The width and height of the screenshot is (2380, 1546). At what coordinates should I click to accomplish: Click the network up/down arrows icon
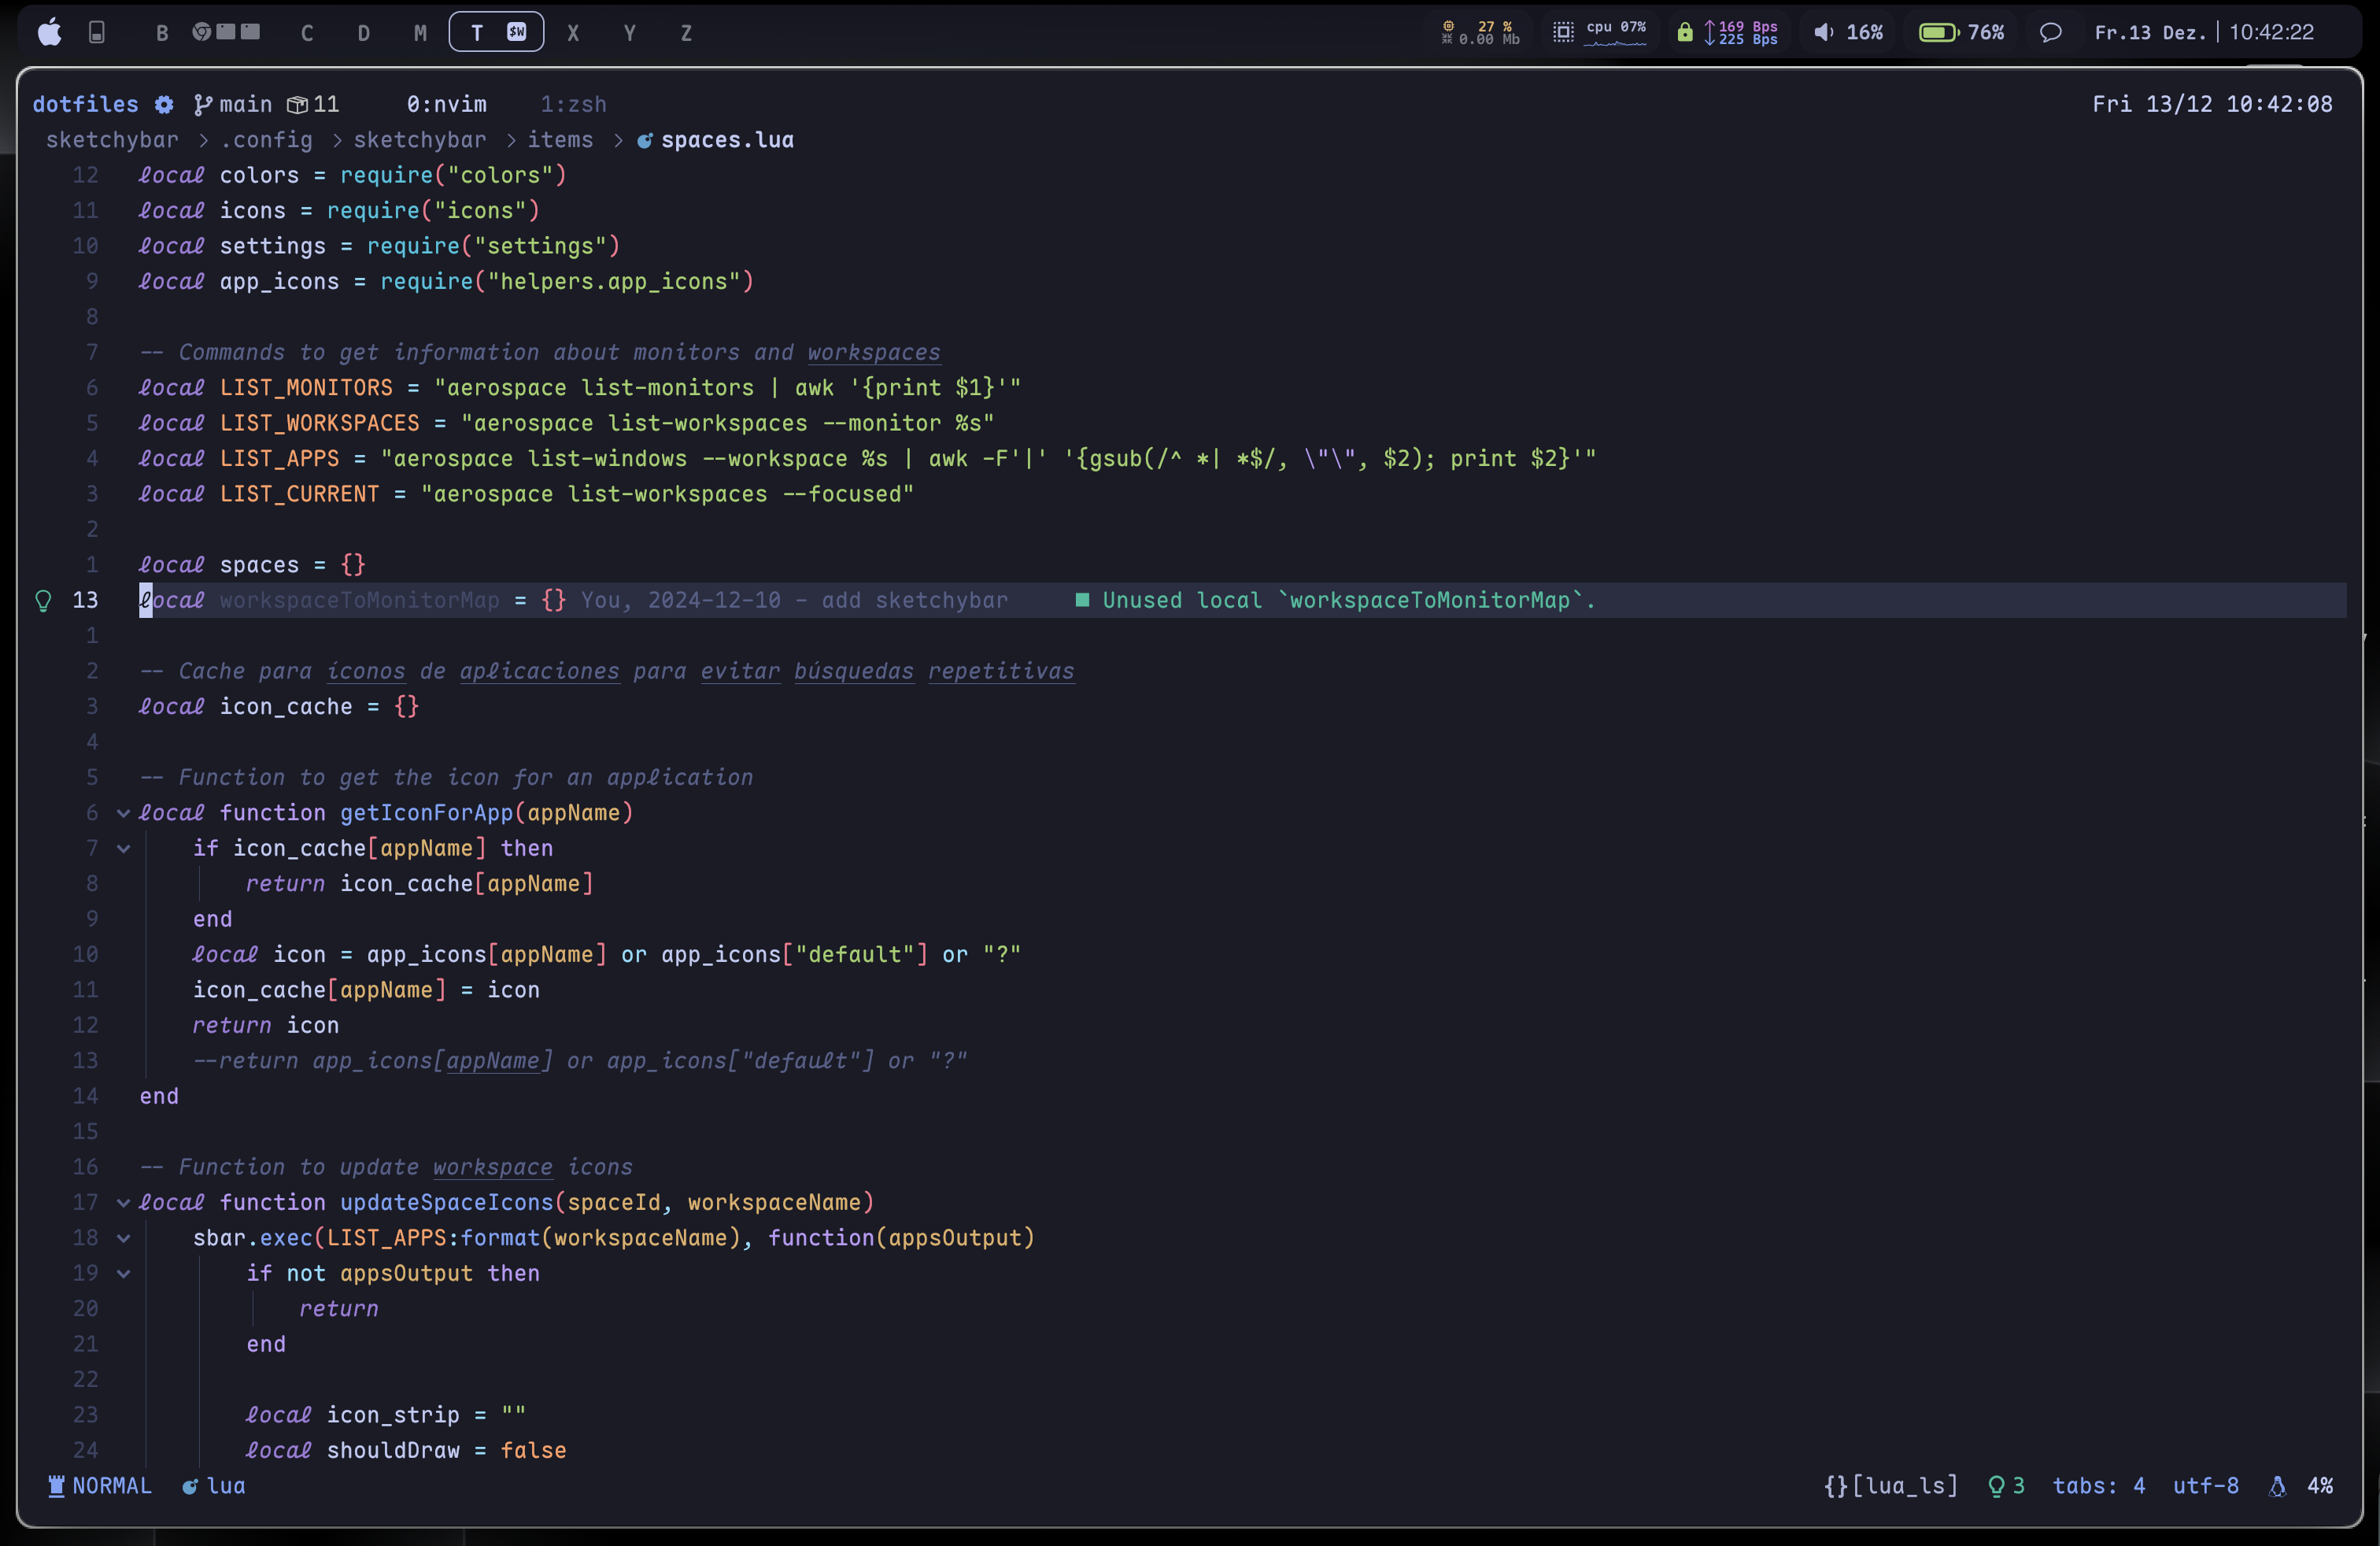(1709, 32)
